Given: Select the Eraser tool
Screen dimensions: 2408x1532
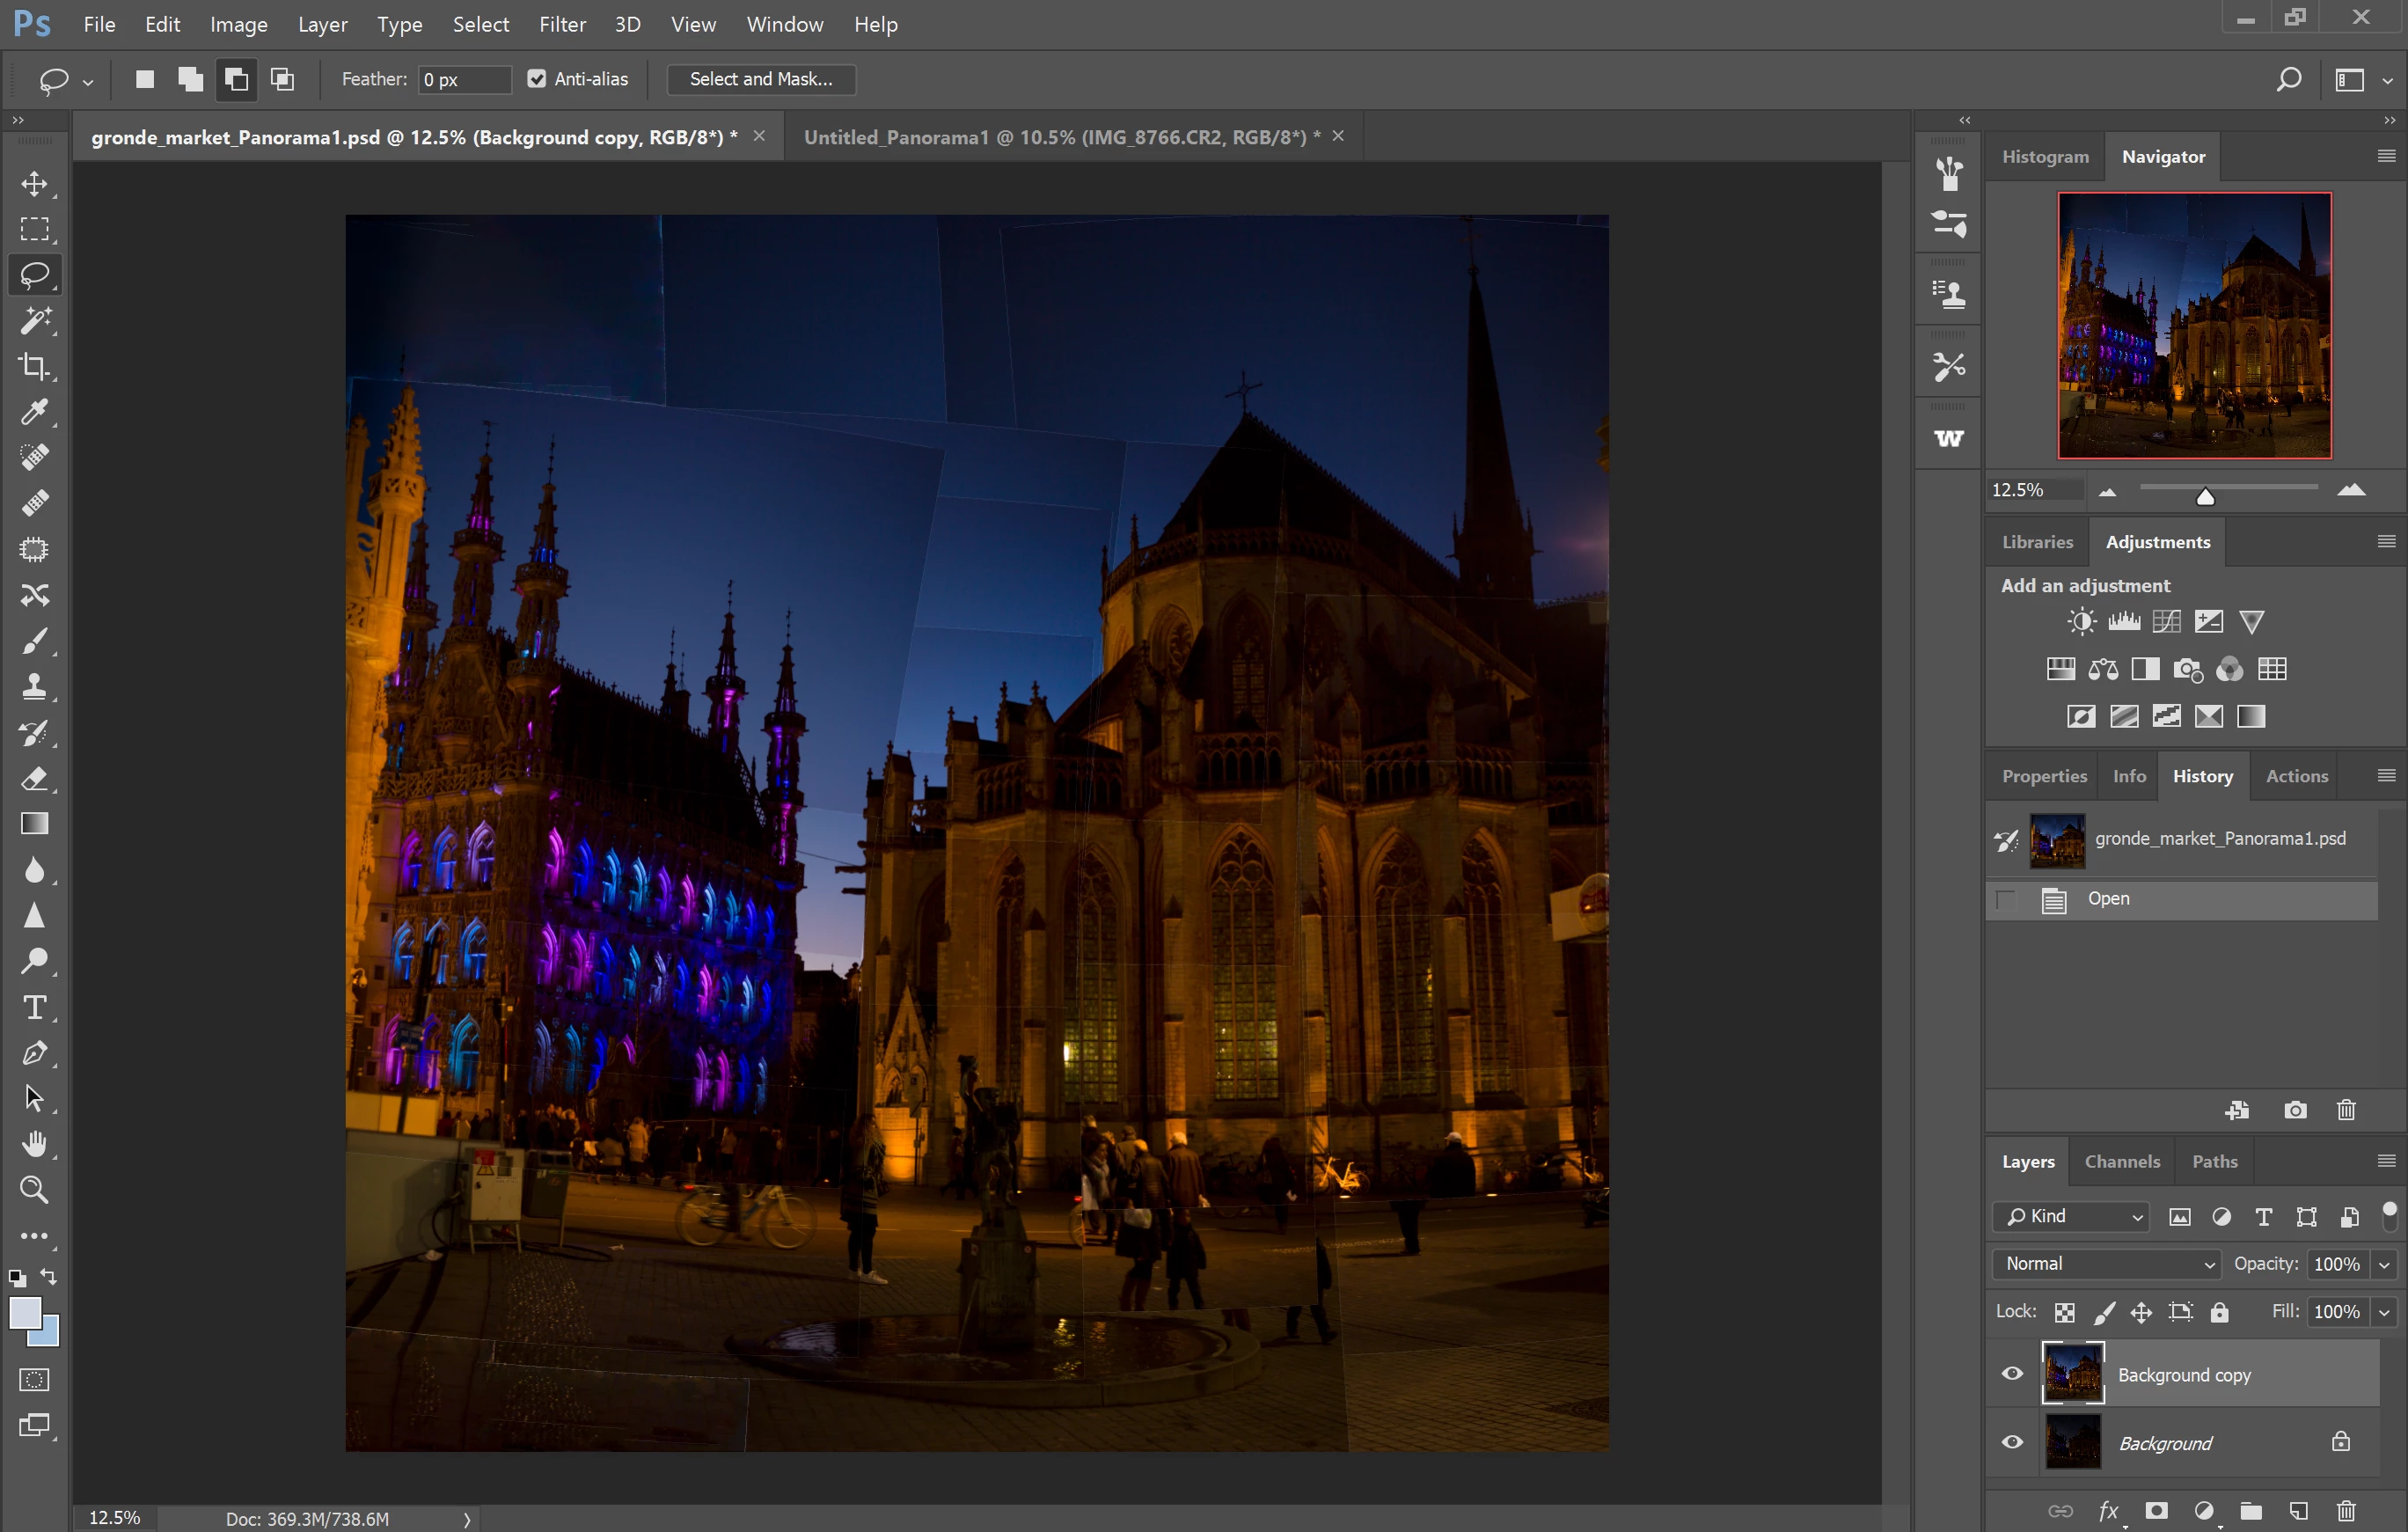Looking at the screenshot, I should [x=34, y=778].
